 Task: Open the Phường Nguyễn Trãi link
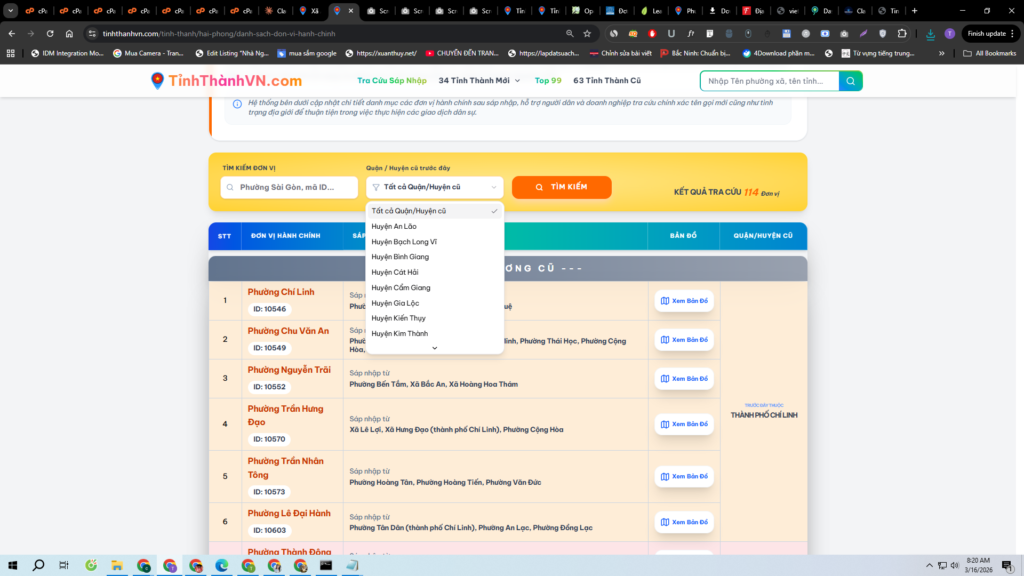(x=289, y=369)
